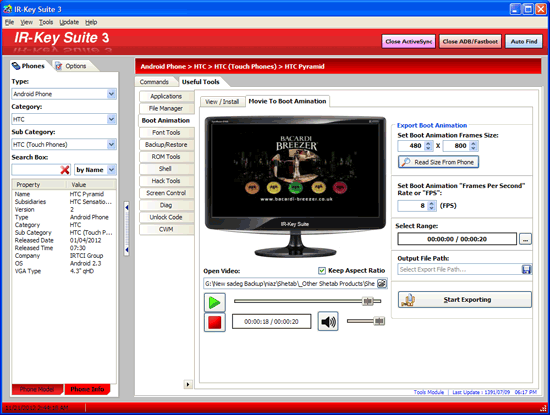Open the CWM section
The image size is (550, 415).
pos(166,229)
